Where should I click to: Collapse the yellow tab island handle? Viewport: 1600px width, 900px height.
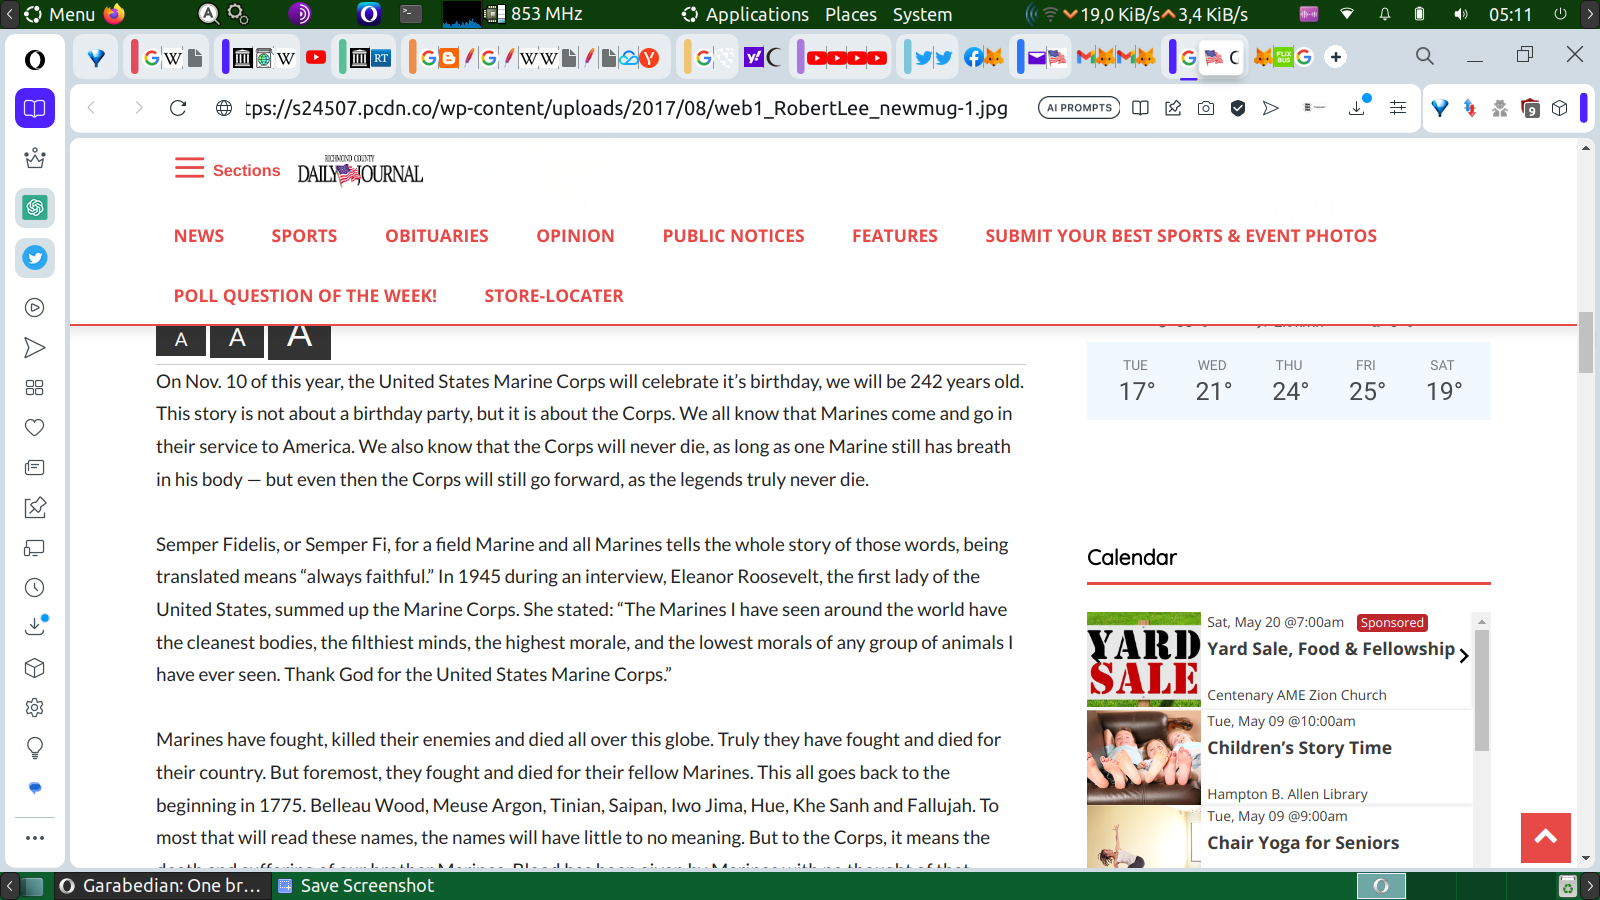[x=687, y=57]
